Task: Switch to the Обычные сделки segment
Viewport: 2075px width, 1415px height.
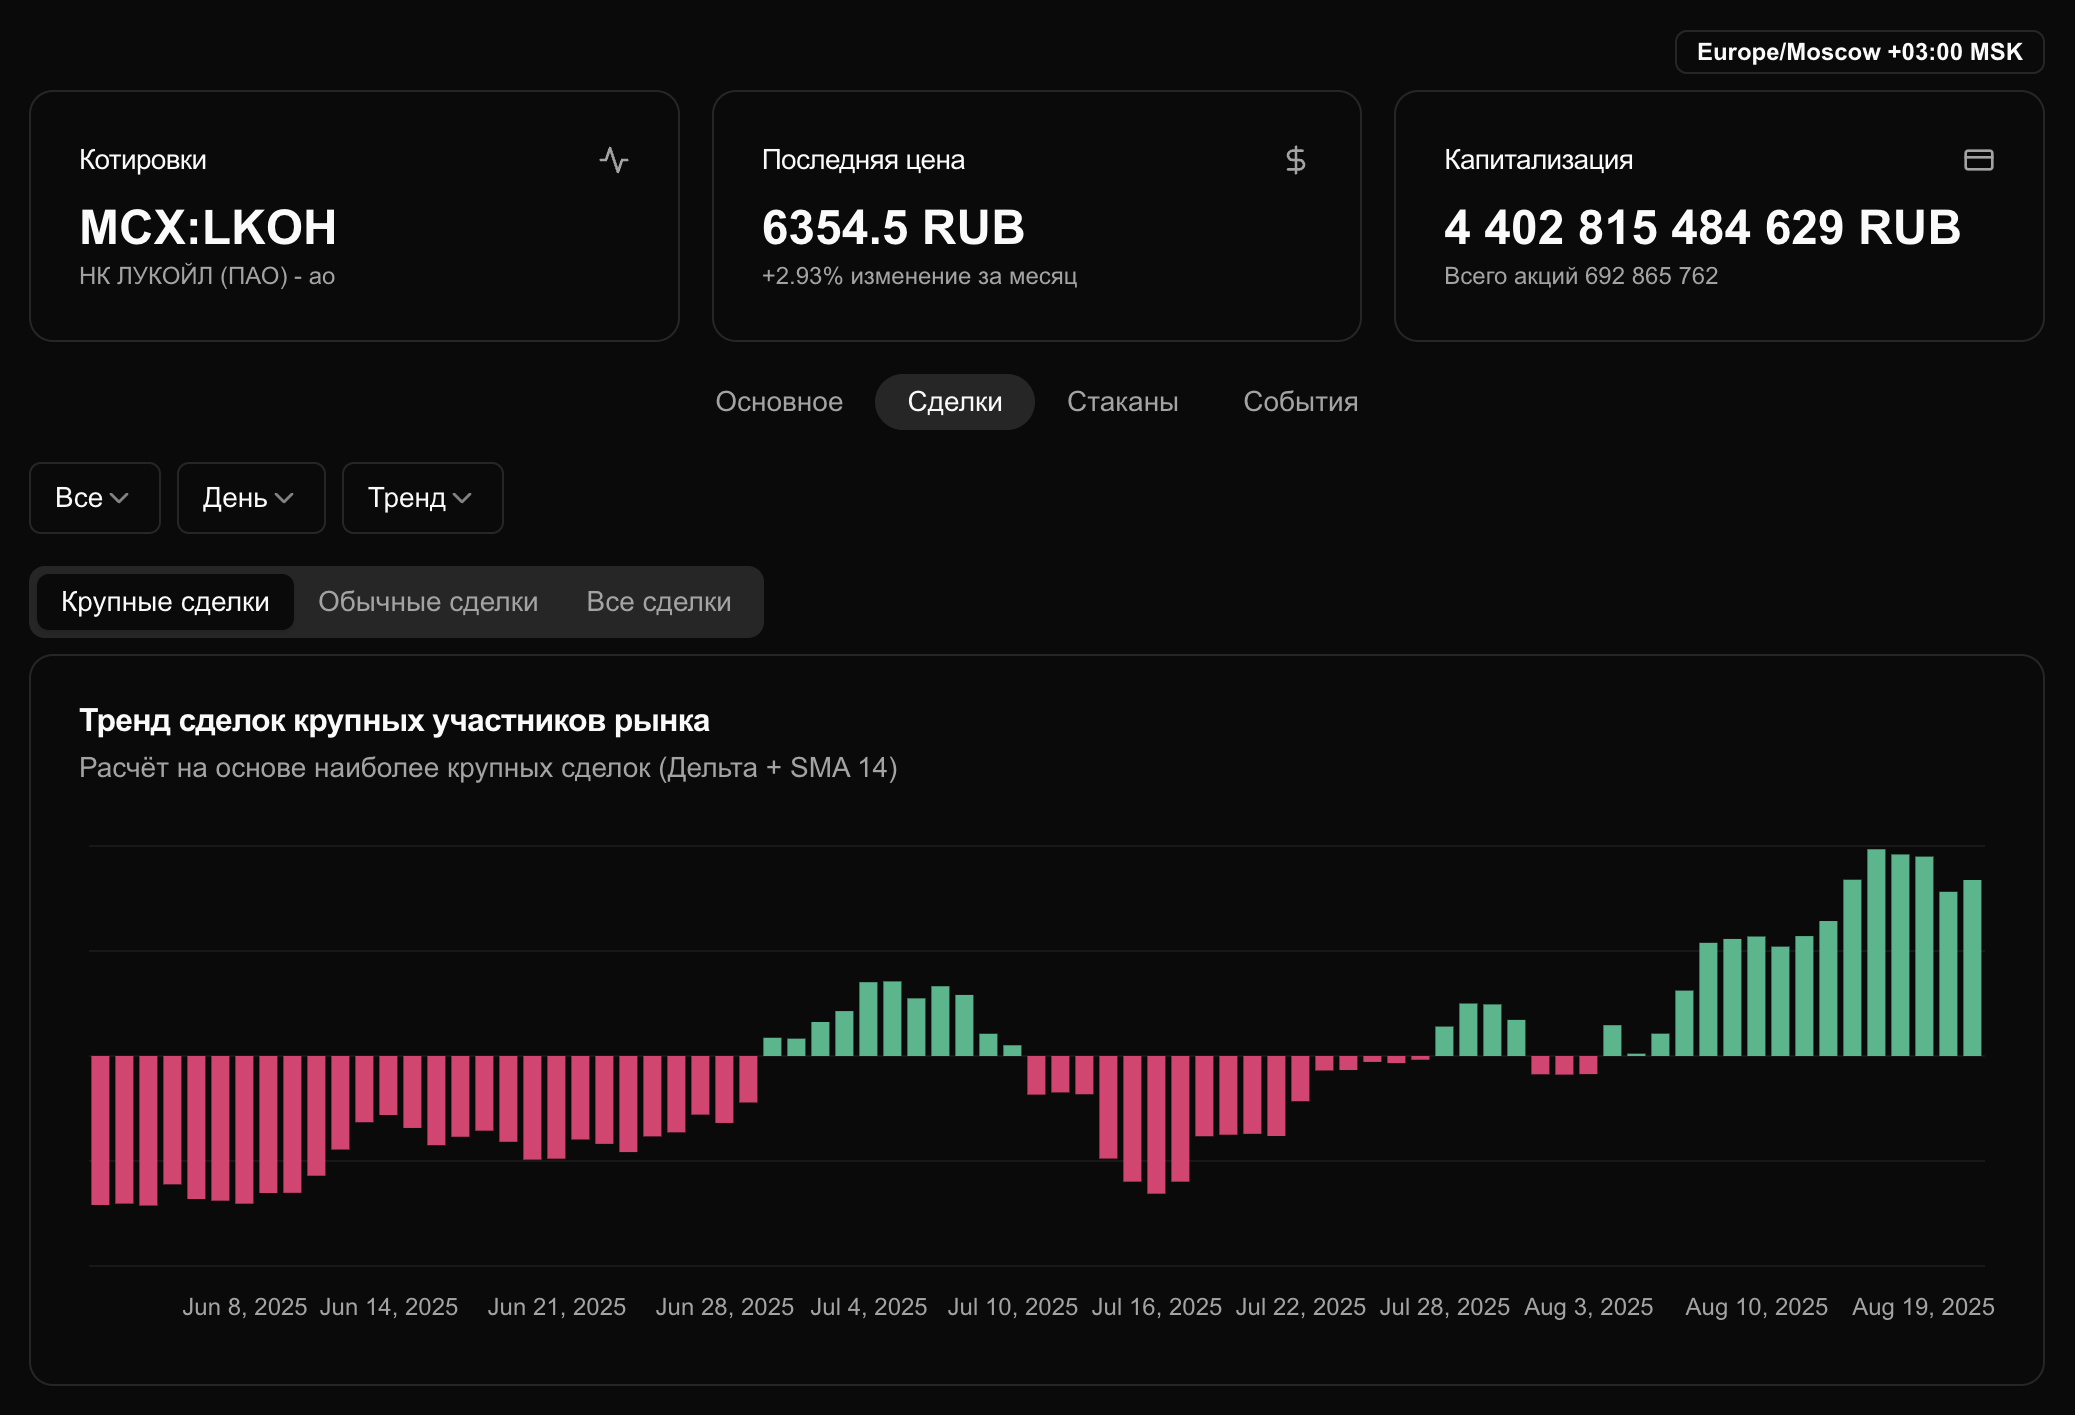Action: tap(428, 602)
